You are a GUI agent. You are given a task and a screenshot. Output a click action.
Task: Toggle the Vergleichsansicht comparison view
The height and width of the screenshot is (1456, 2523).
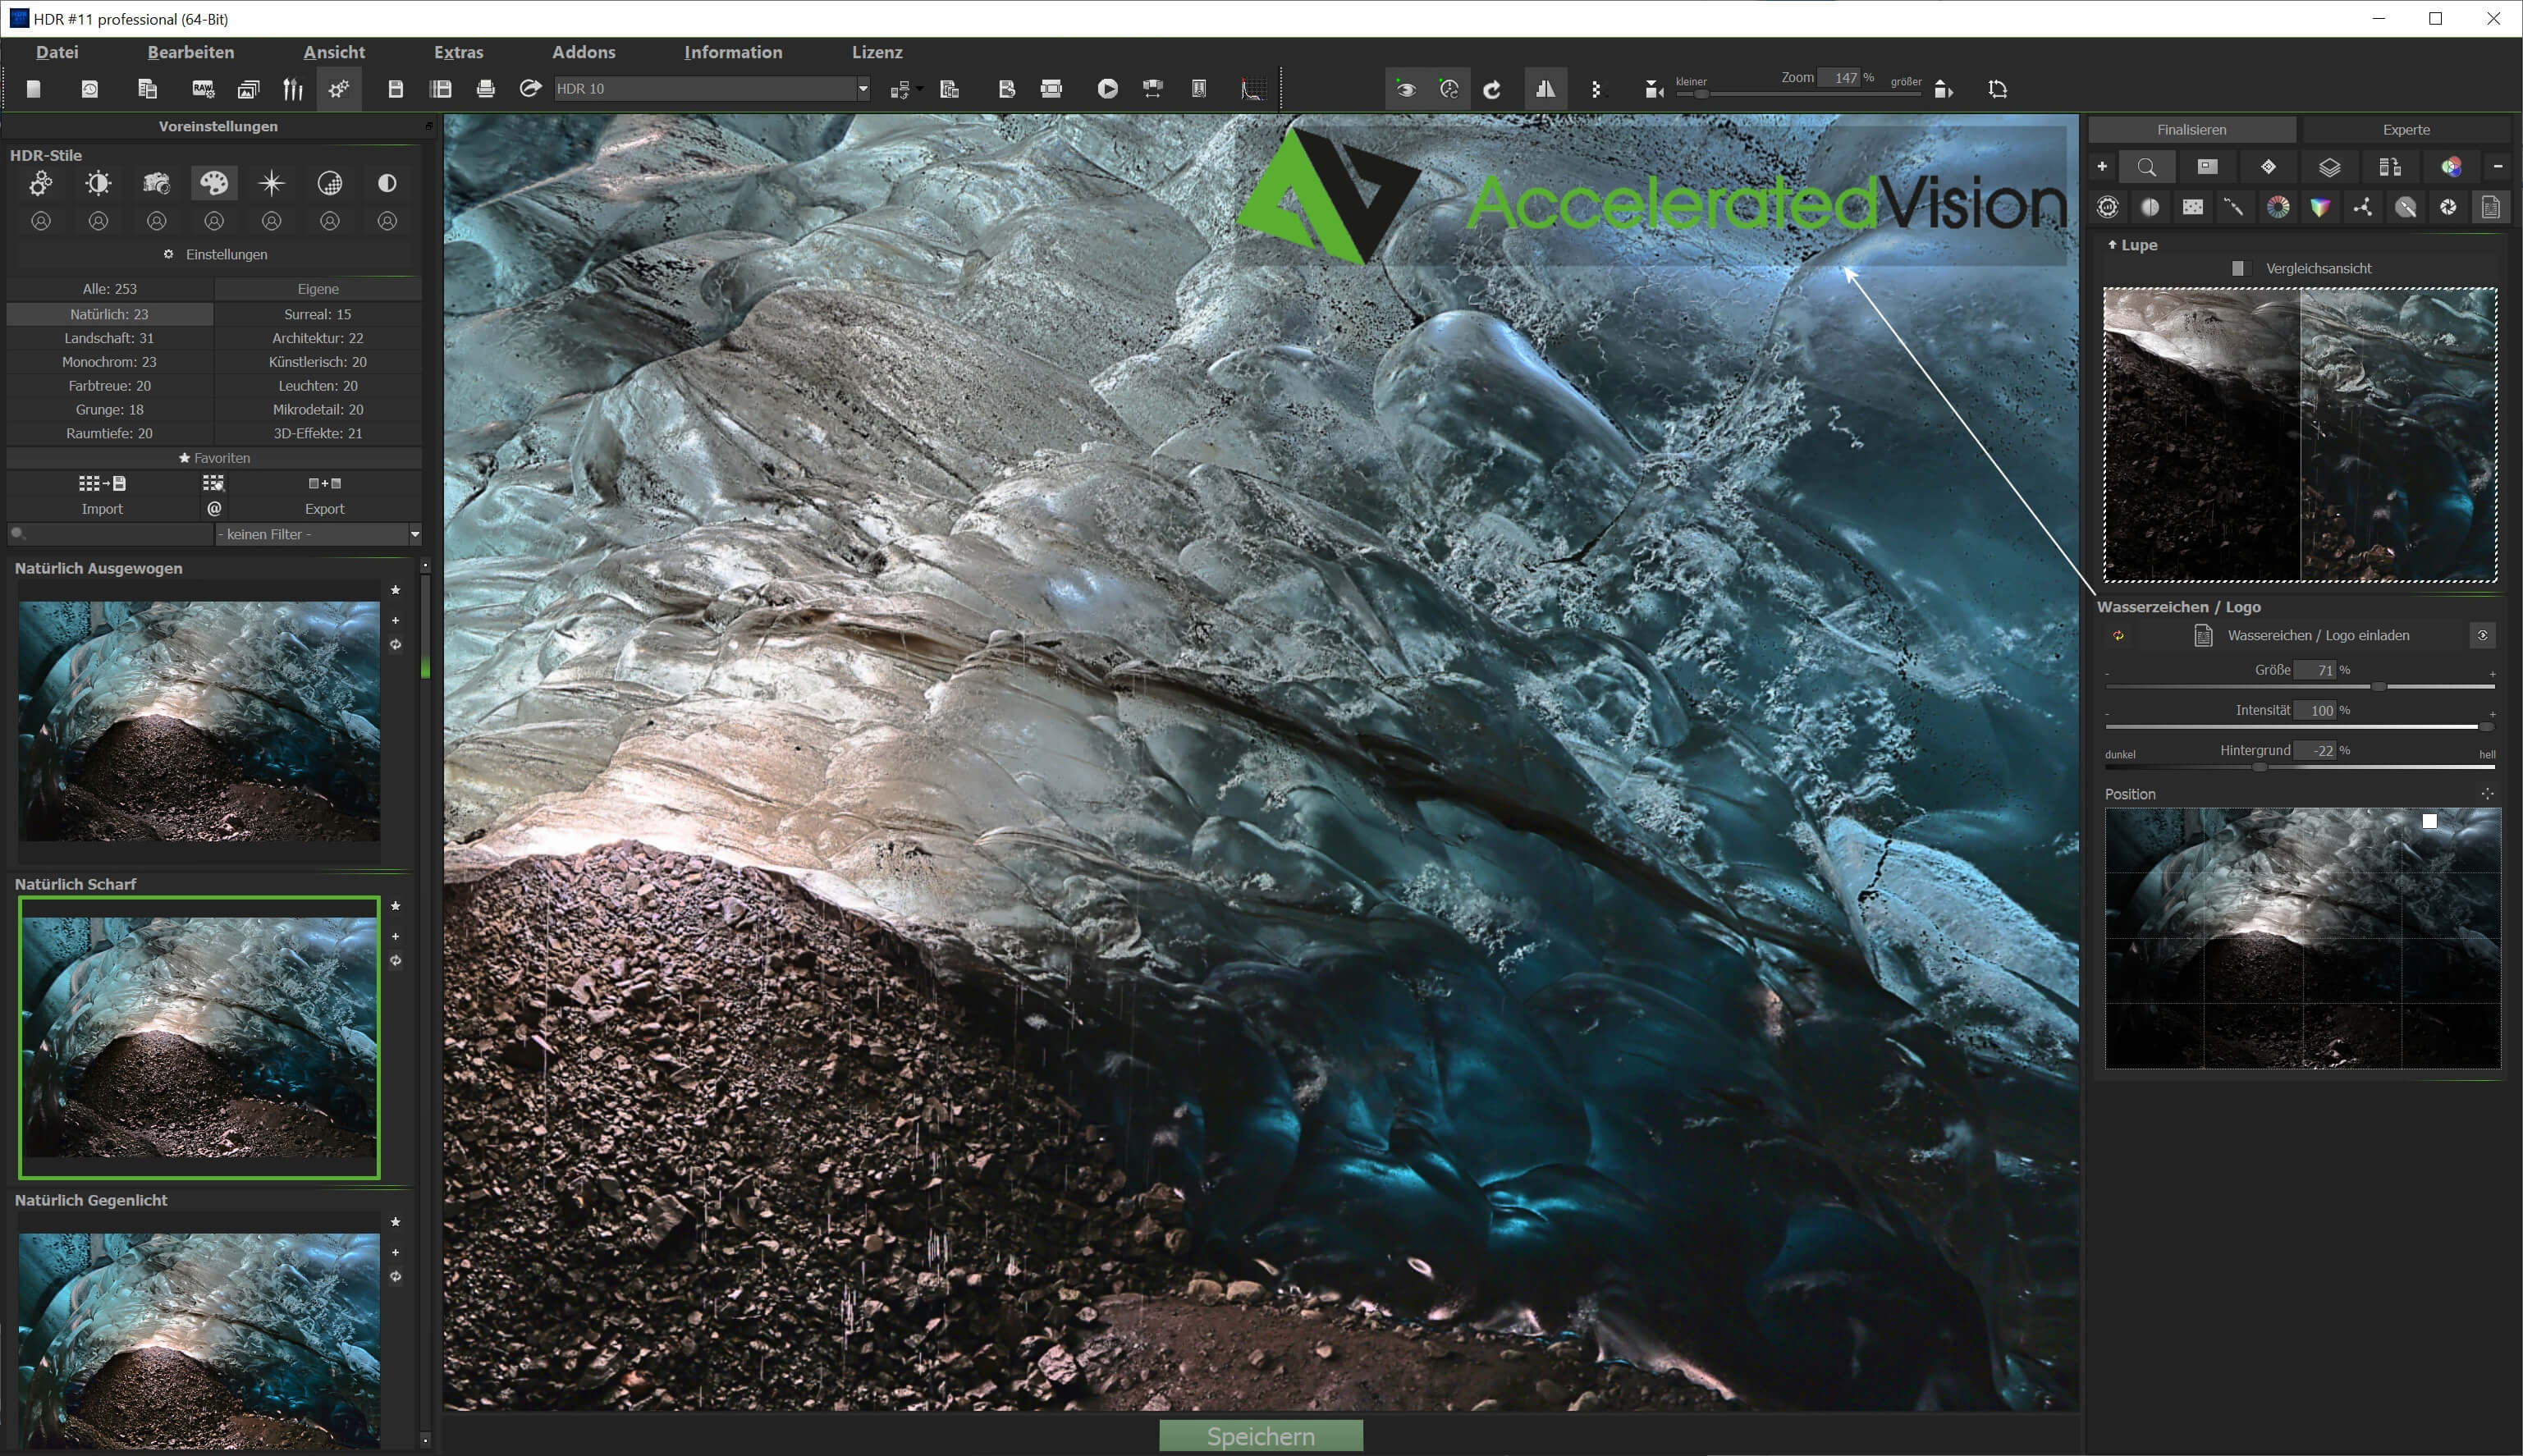2238,268
